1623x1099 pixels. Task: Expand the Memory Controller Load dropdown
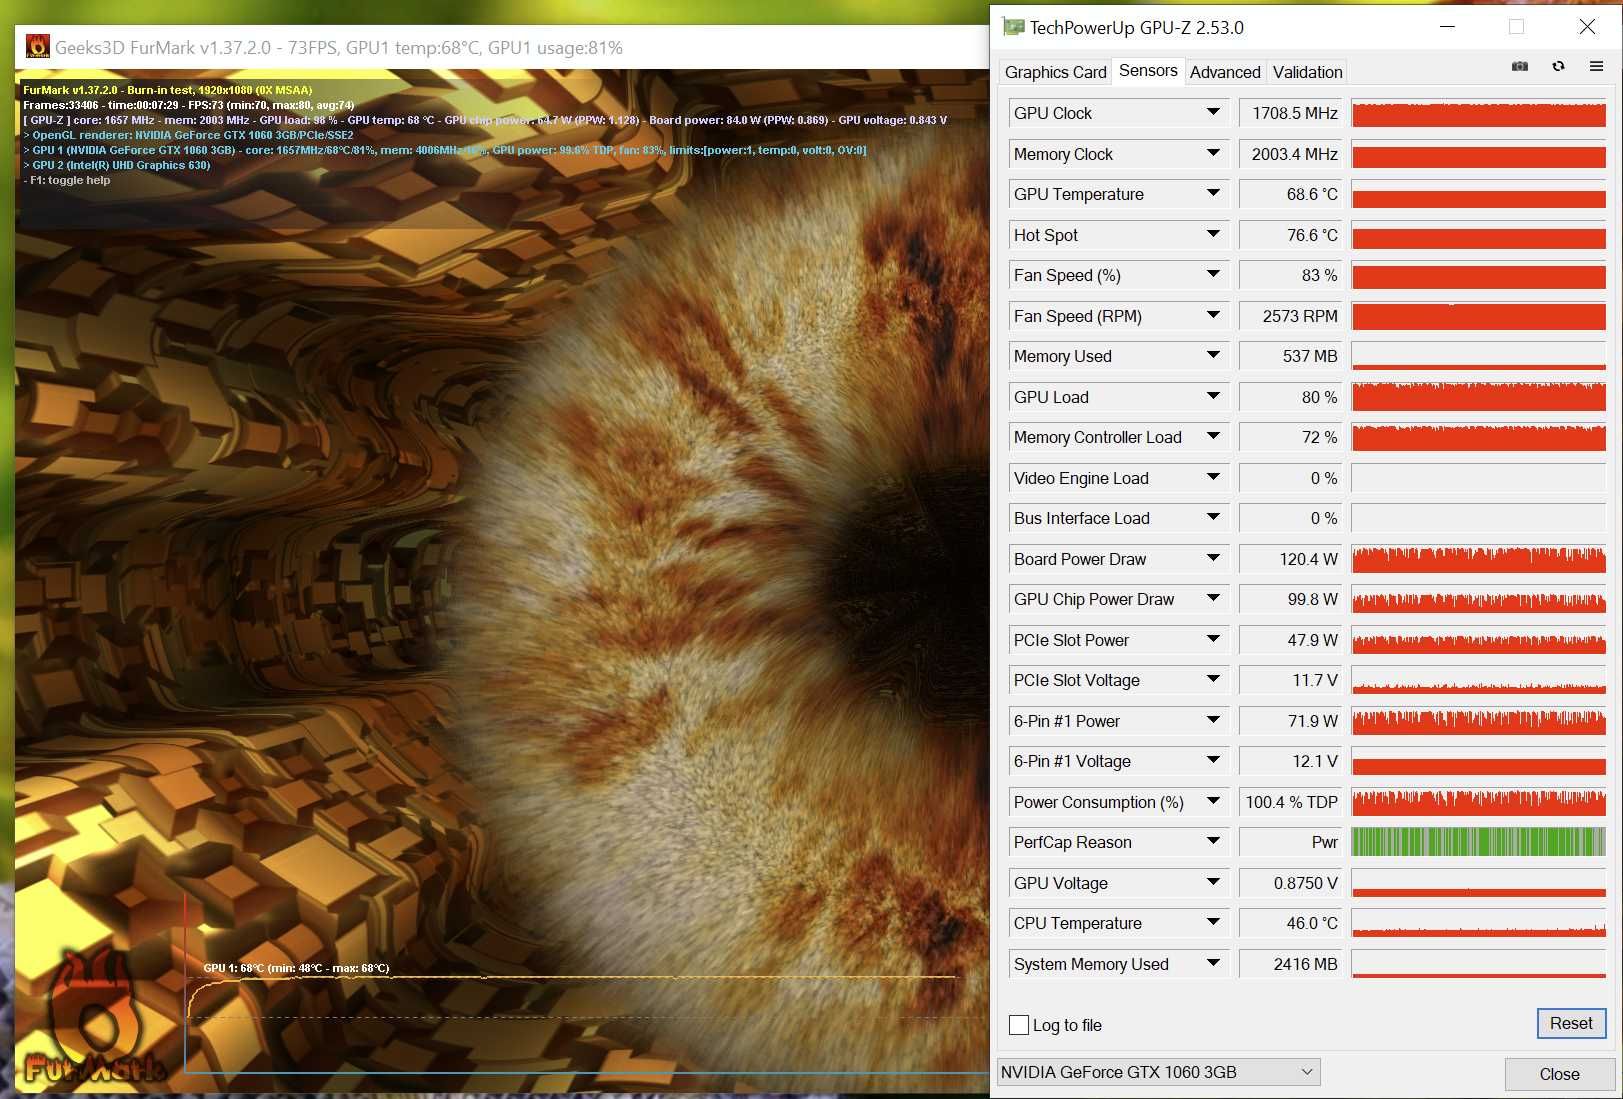coord(1213,437)
